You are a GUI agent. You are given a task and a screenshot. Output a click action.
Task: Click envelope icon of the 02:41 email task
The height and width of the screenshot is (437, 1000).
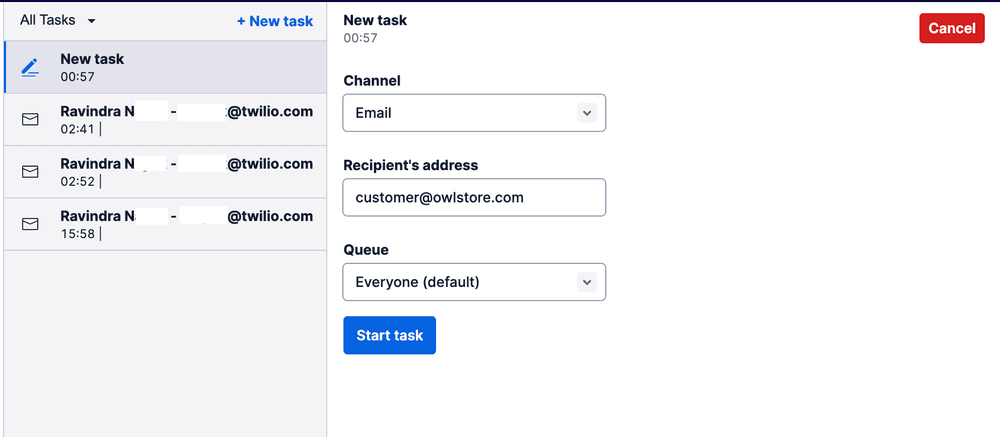[30, 119]
